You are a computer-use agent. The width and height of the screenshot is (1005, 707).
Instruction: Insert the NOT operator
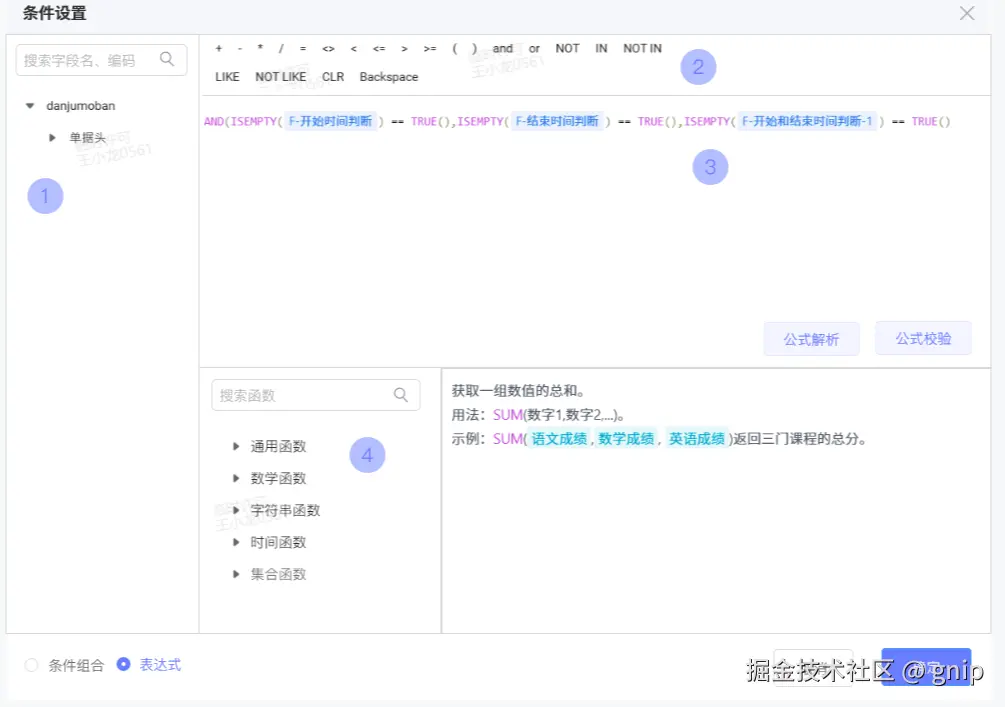click(x=567, y=49)
